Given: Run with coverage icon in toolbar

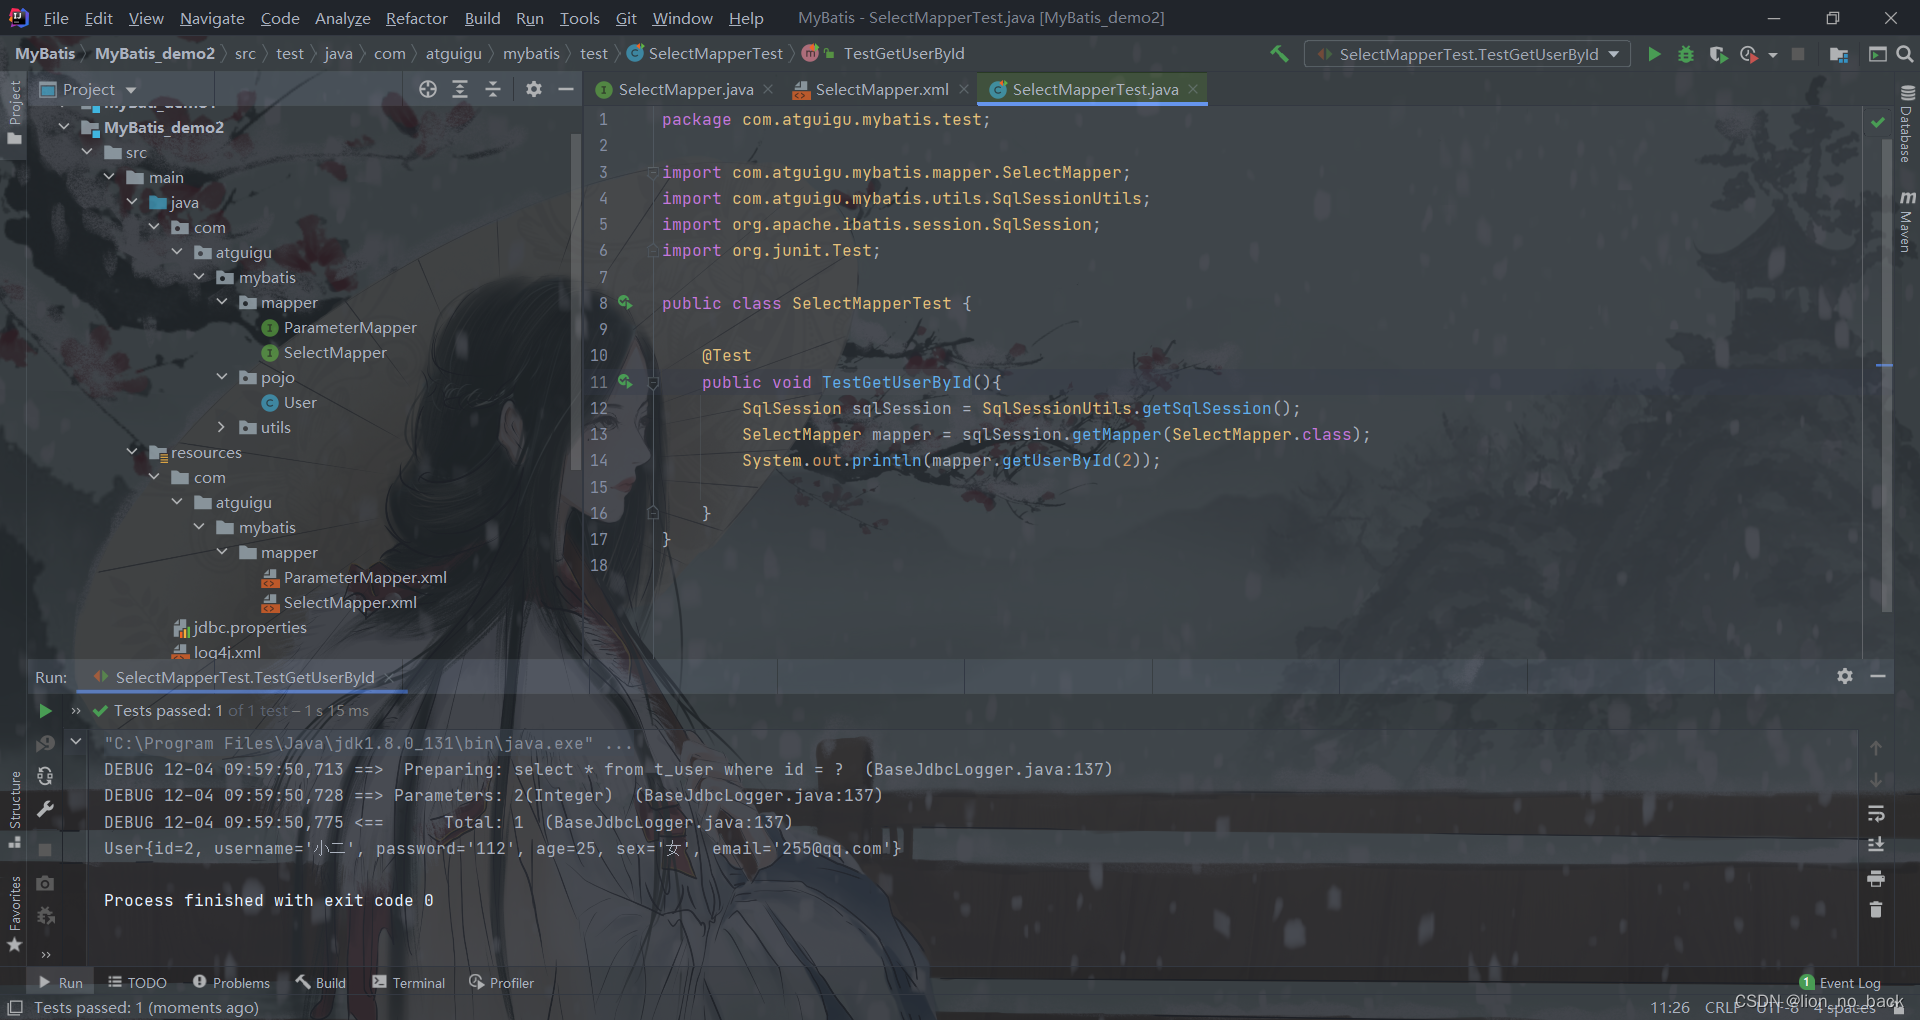Looking at the screenshot, I should [1718, 54].
